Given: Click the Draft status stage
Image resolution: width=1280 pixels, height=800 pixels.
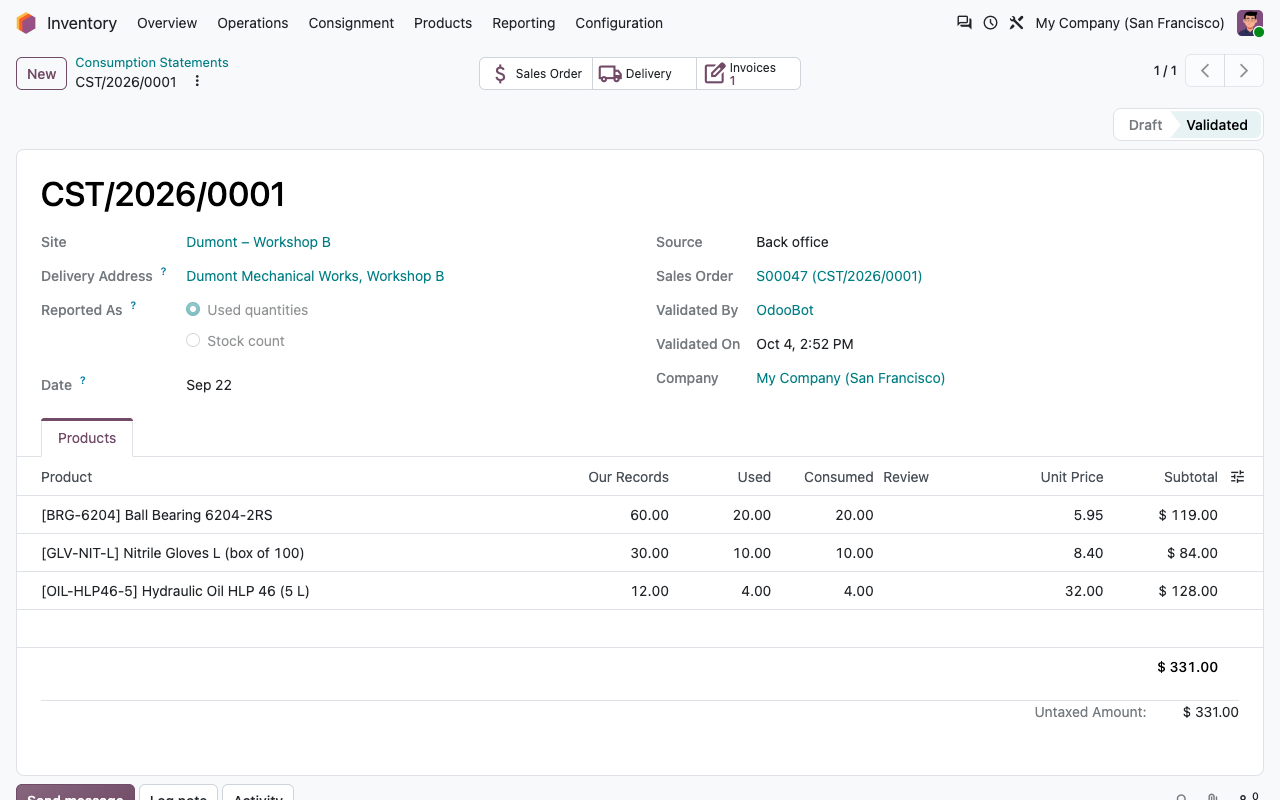Looking at the screenshot, I should [1145, 125].
